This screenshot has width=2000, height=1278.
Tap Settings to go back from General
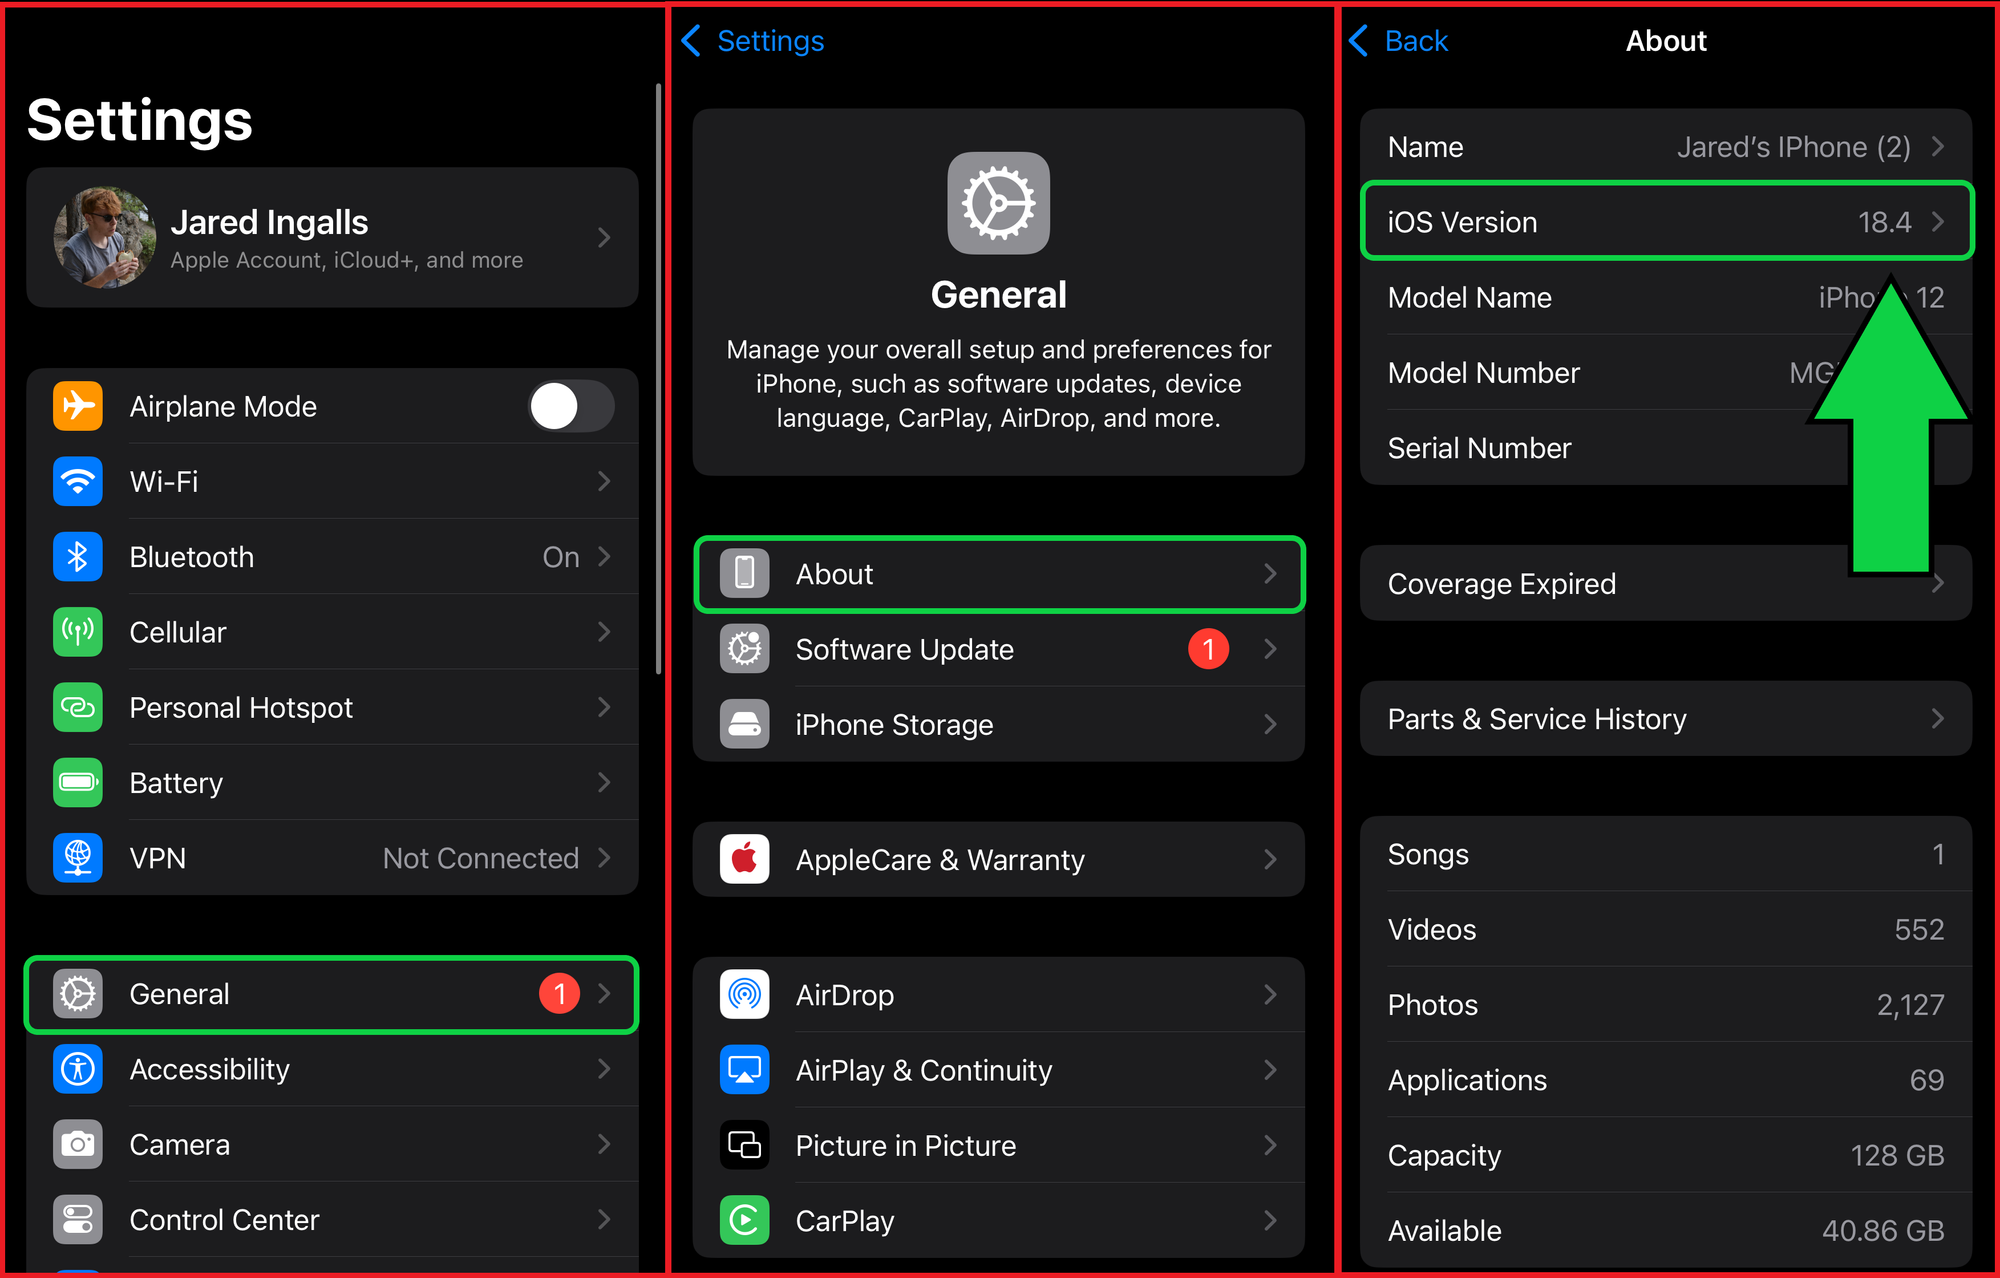[752, 40]
